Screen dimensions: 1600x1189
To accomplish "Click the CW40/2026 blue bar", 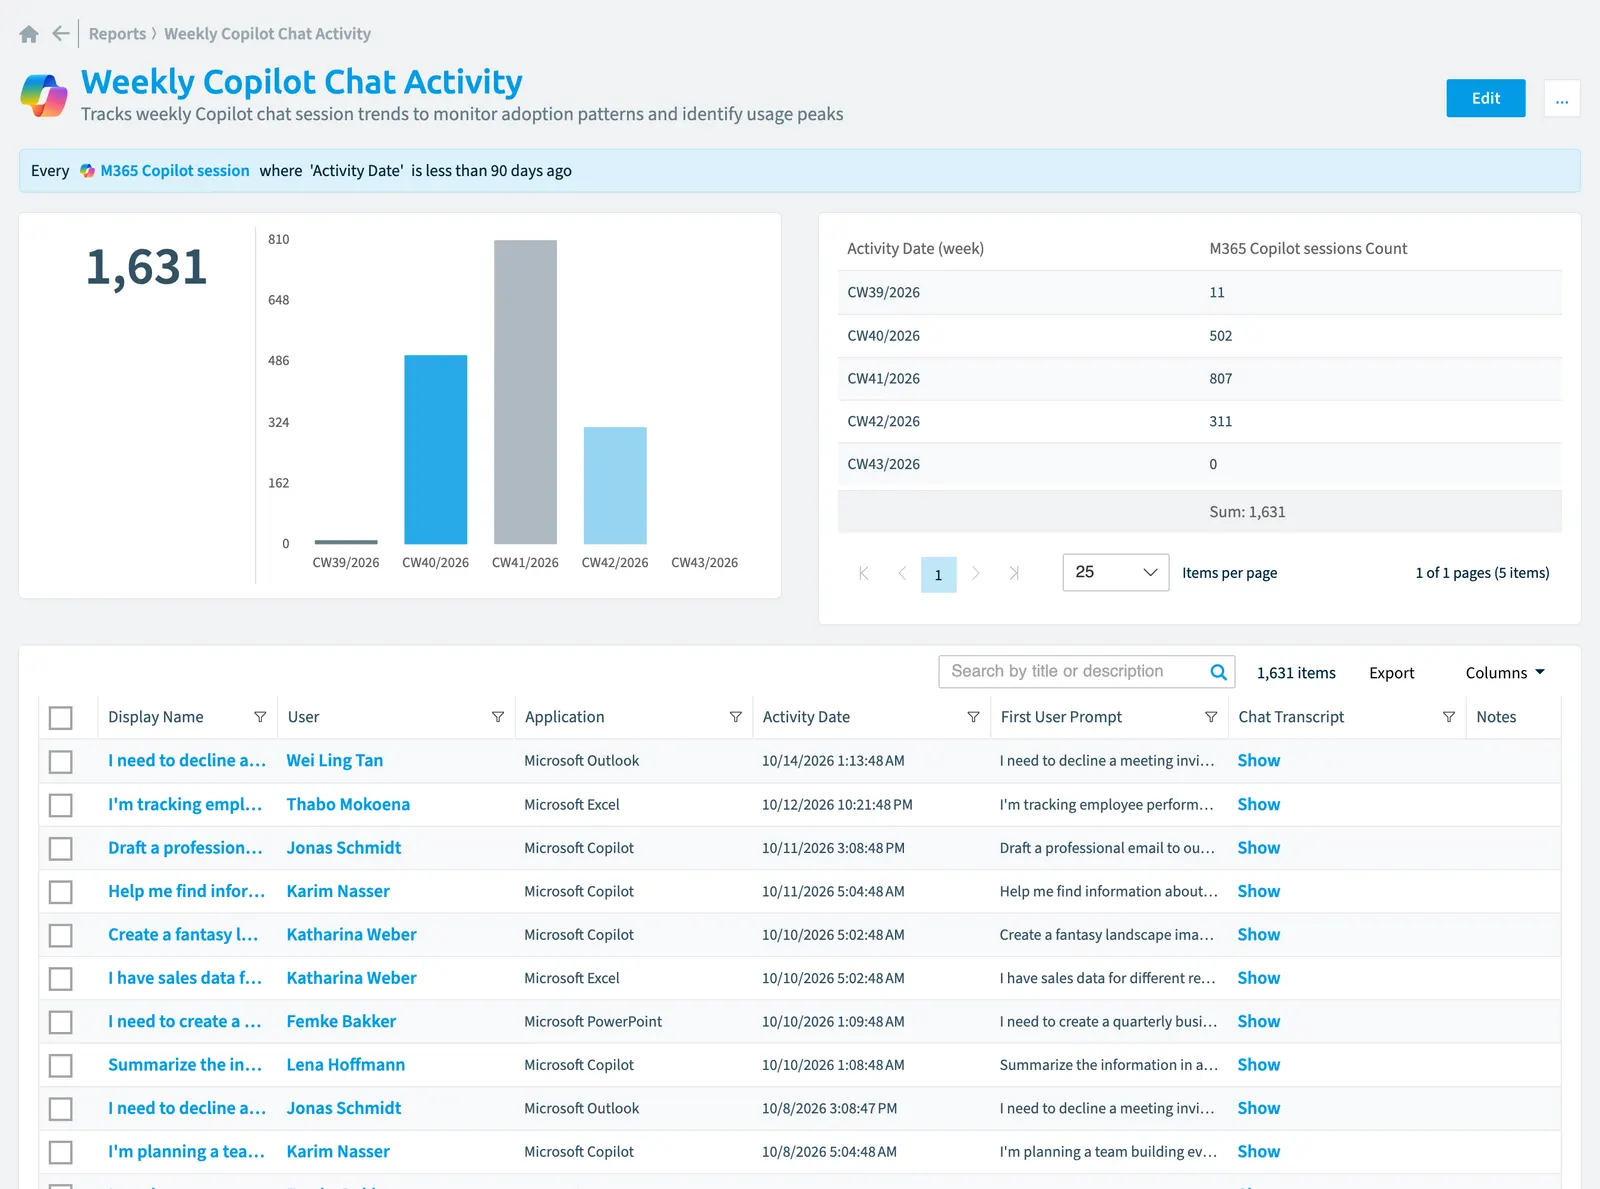I will pos(435,449).
